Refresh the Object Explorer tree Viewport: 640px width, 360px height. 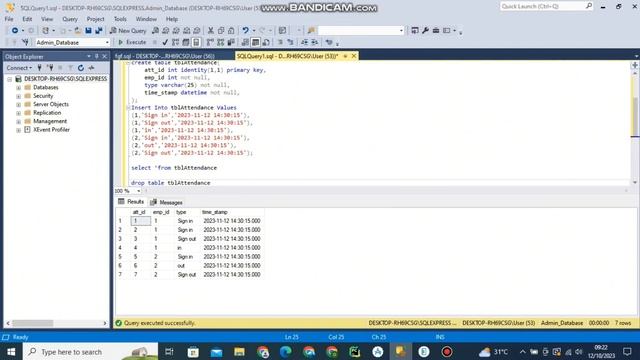pyautogui.click(x=81, y=68)
